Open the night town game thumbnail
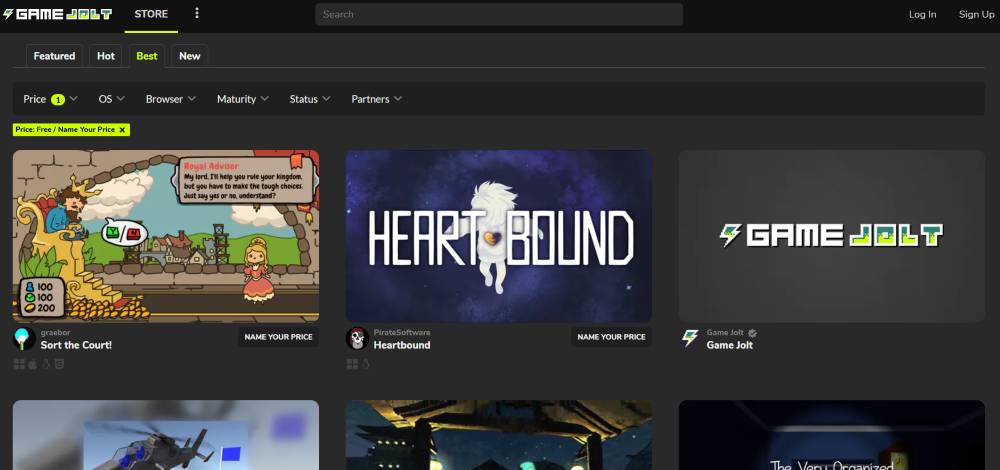Image resolution: width=1000 pixels, height=470 pixels. point(499,435)
